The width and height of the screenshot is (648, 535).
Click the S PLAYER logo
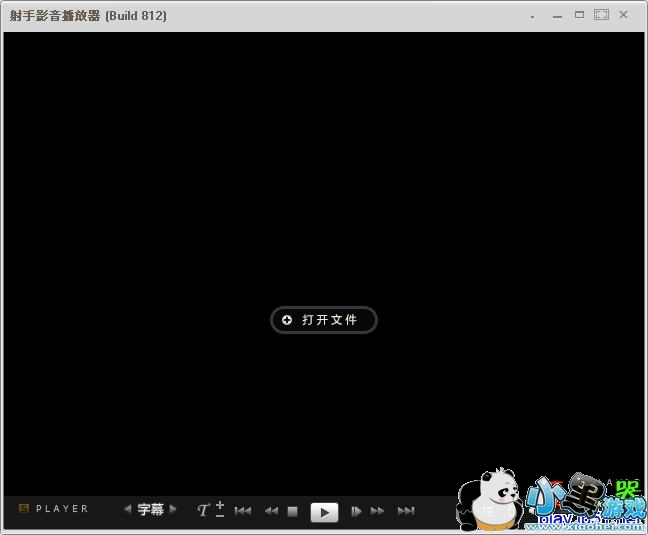pyautogui.click(x=53, y=509)
